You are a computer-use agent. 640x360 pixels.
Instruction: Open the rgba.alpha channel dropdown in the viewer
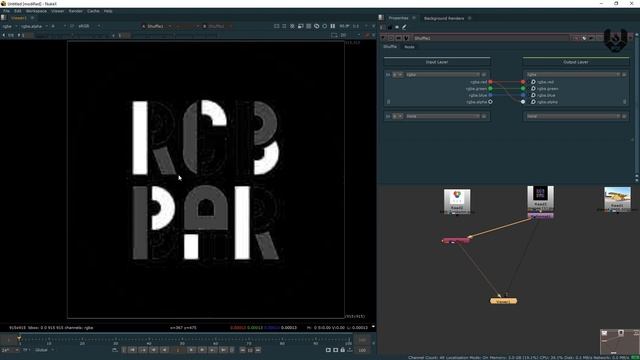tap(34, 26)
